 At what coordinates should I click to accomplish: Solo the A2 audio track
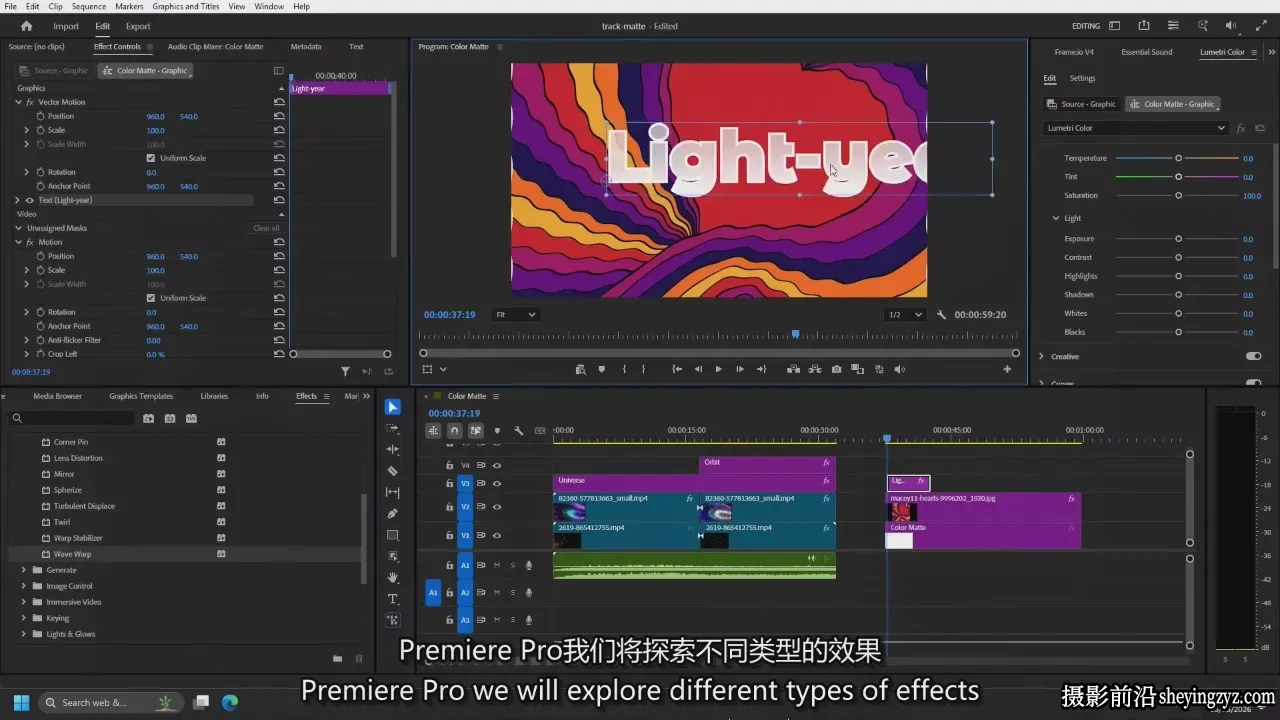click(513, 593)
